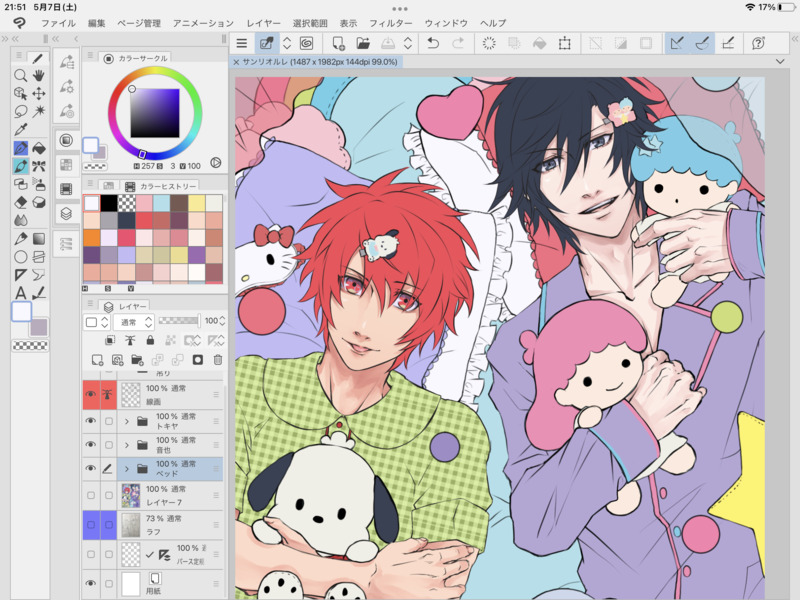Hide the トキヤ folder via eye icon
The width and height of the screenshot is (800, 600).
click(x=91, y=421)
